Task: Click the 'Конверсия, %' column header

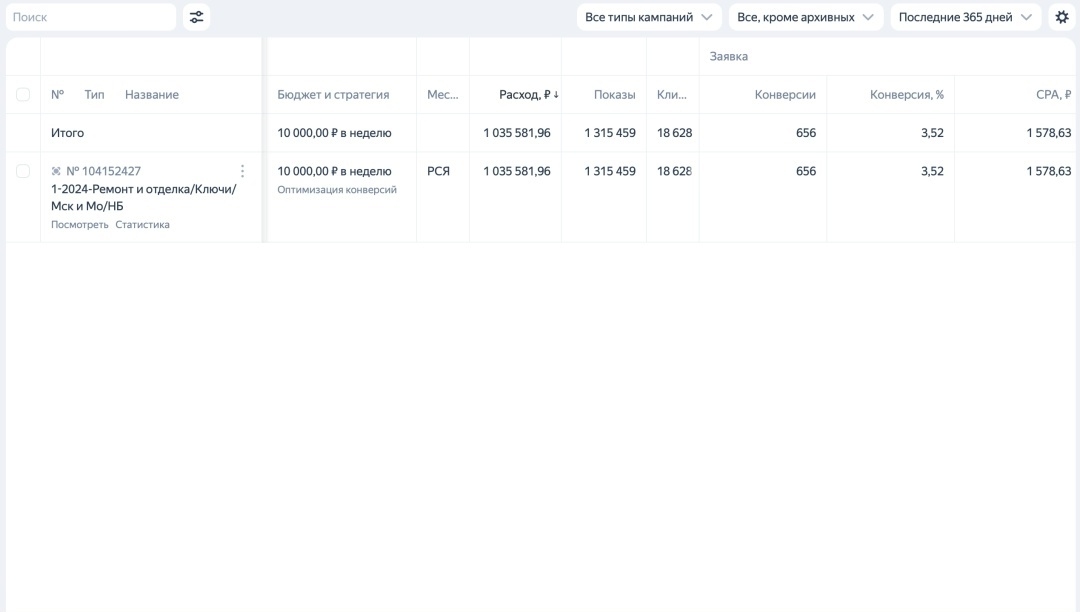Action: tap(906, 94)
